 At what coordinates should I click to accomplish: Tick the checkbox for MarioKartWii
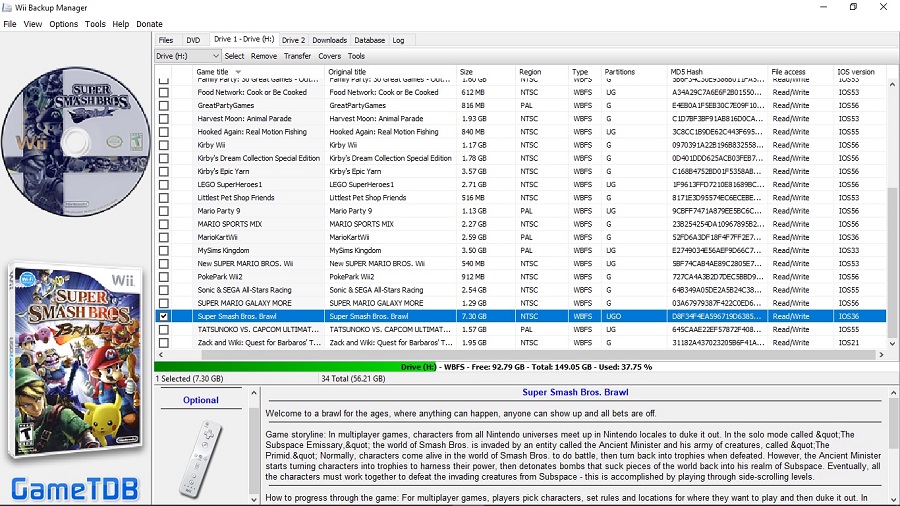tap(164, 238)
